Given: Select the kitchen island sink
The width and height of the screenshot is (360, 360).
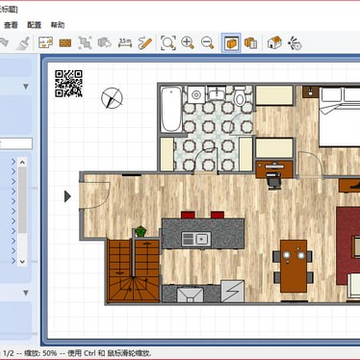Looking at the screenshot, I should coord(196,239).
